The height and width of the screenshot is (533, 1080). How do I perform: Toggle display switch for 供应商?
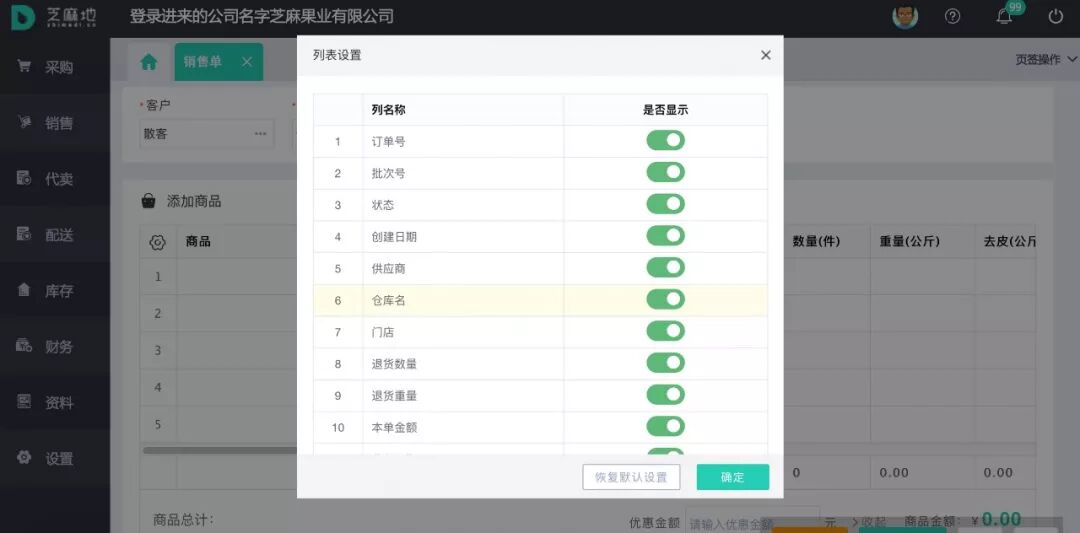(665, 267)
